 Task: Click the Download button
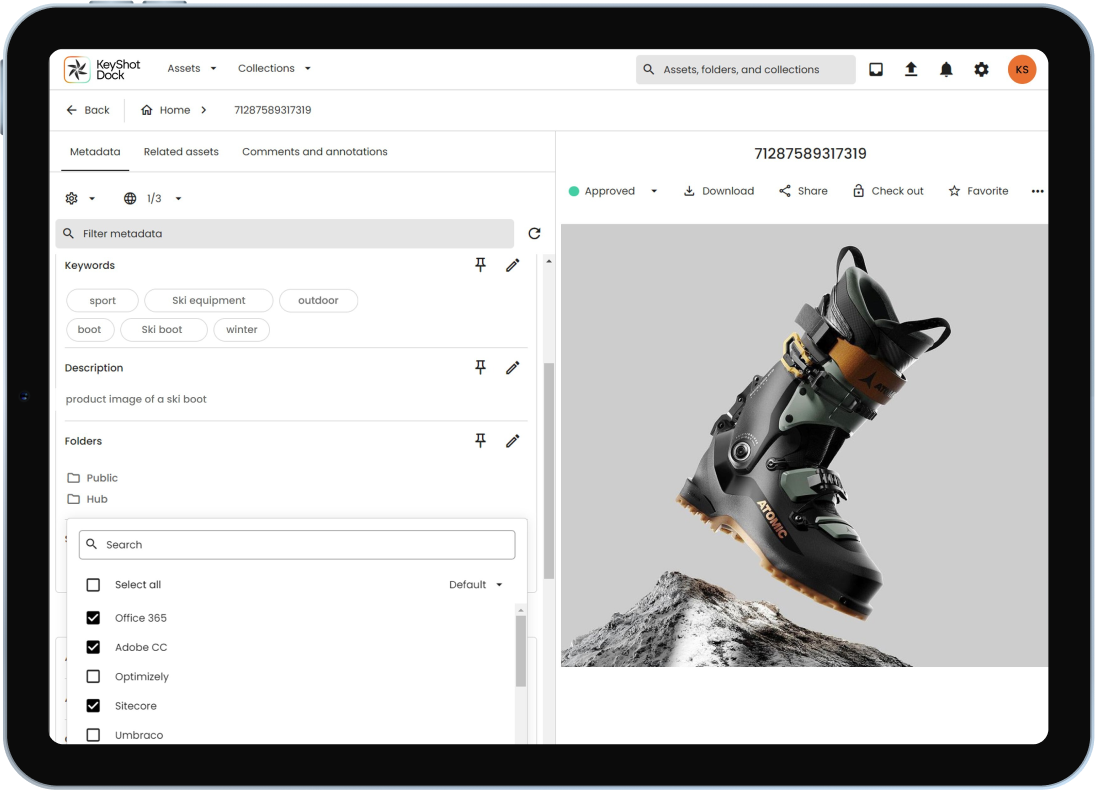[x=718, y=191]
